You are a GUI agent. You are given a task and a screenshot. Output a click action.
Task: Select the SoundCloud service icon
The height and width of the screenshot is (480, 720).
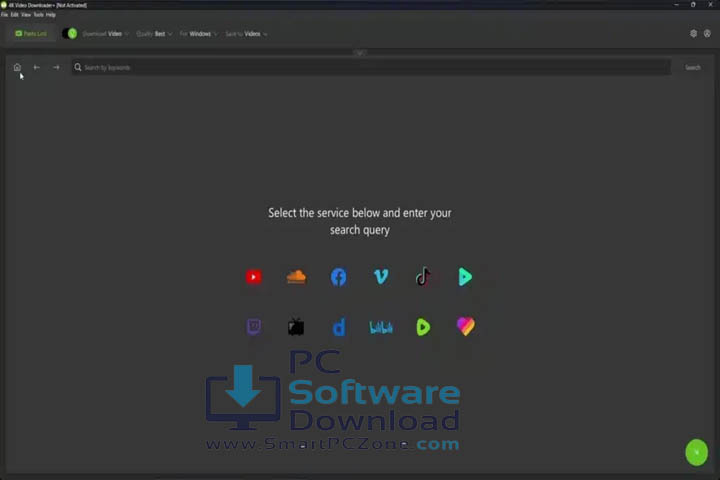(296, 277)
